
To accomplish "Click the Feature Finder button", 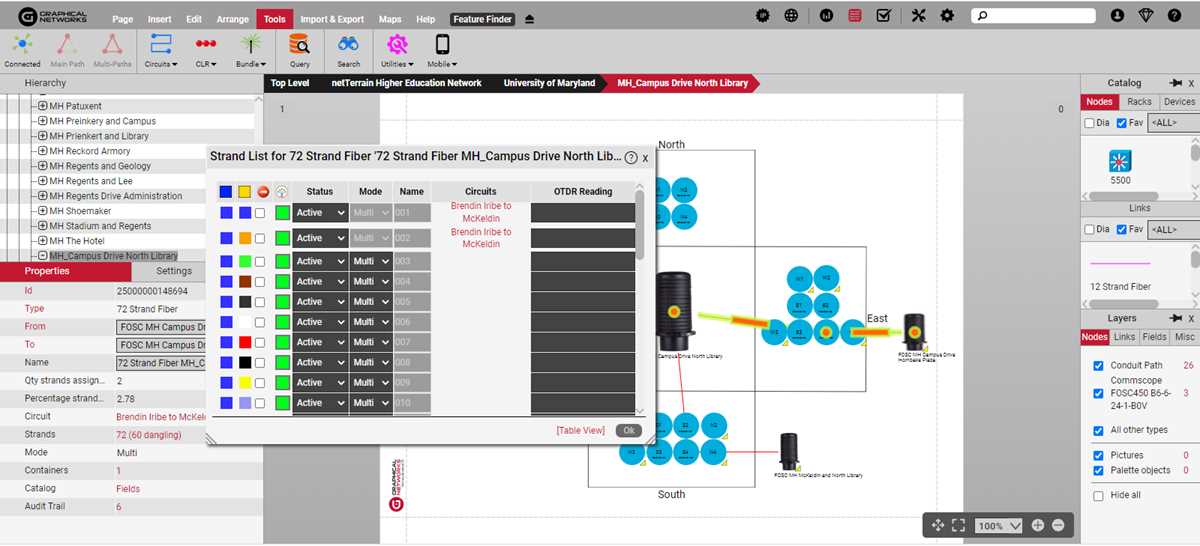I will (483, 19).
